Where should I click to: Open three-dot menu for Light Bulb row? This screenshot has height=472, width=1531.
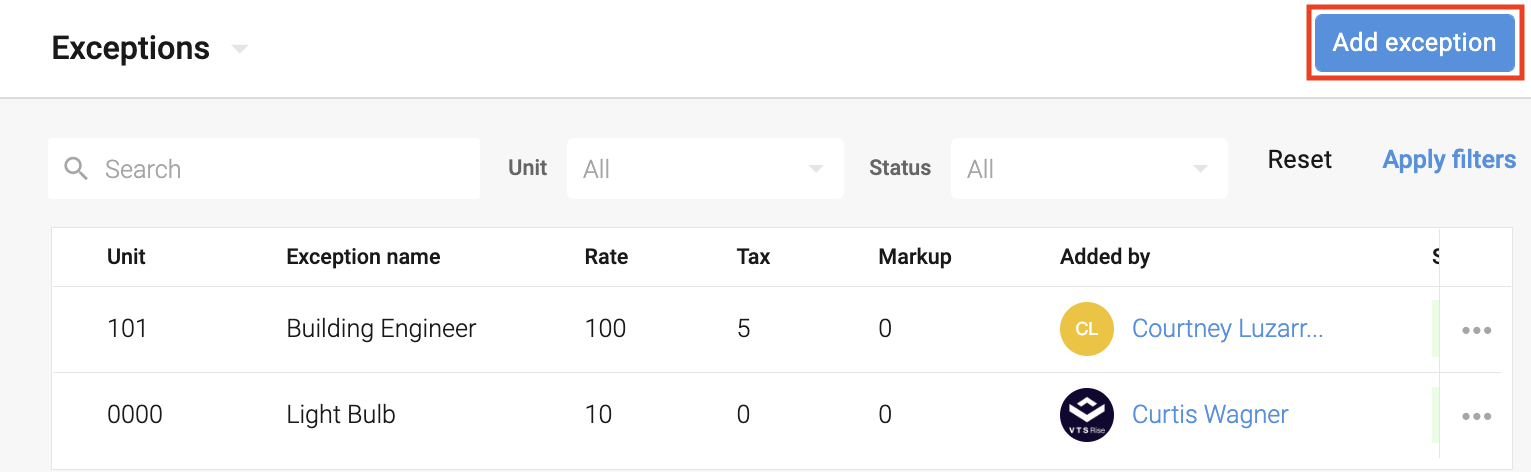coord(1477,416)
